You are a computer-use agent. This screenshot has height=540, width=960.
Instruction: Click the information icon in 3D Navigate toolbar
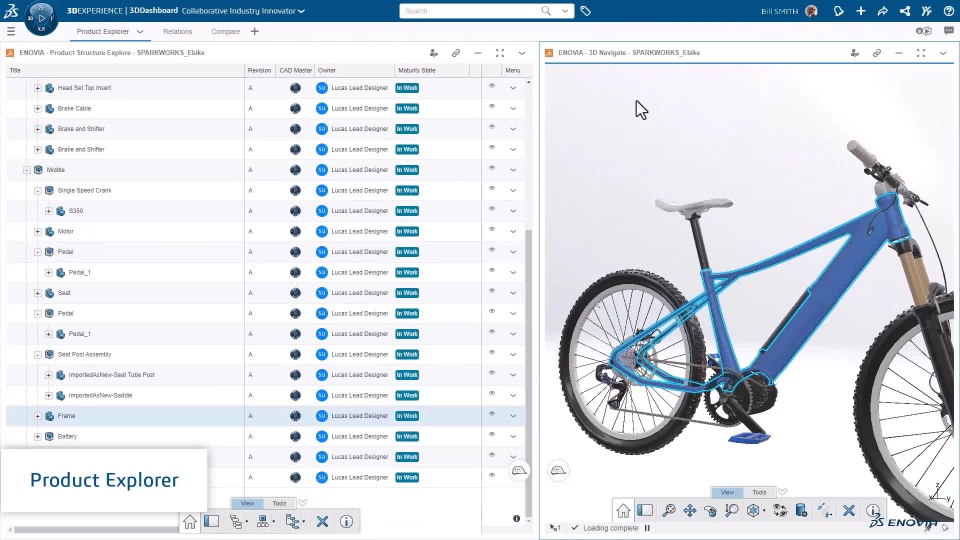[x=873, y=511]
